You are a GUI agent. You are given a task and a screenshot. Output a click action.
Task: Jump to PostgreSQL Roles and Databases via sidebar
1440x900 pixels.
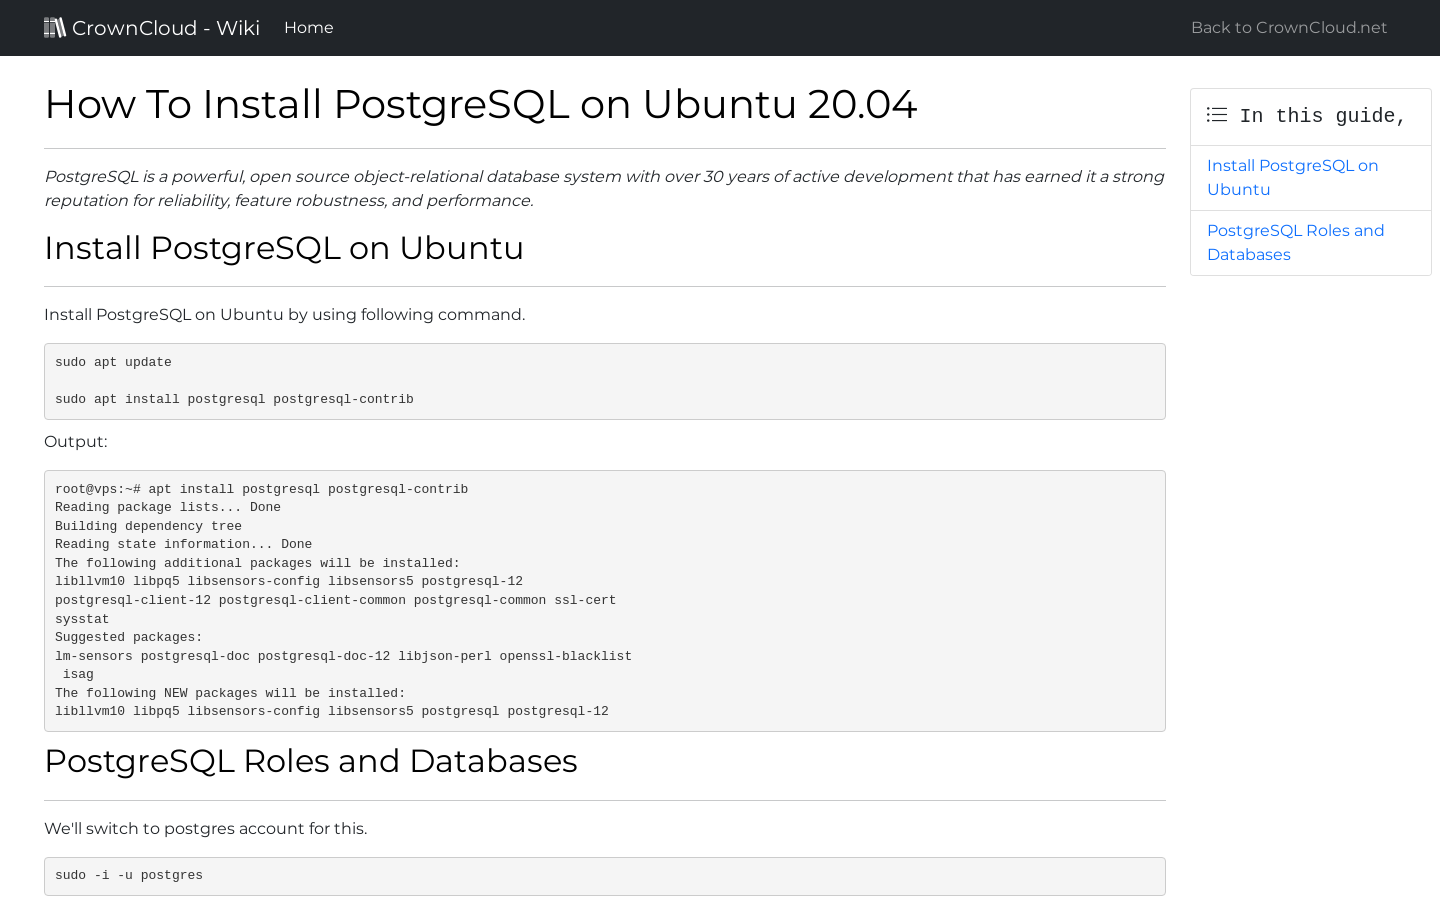tap(1295, 243)
